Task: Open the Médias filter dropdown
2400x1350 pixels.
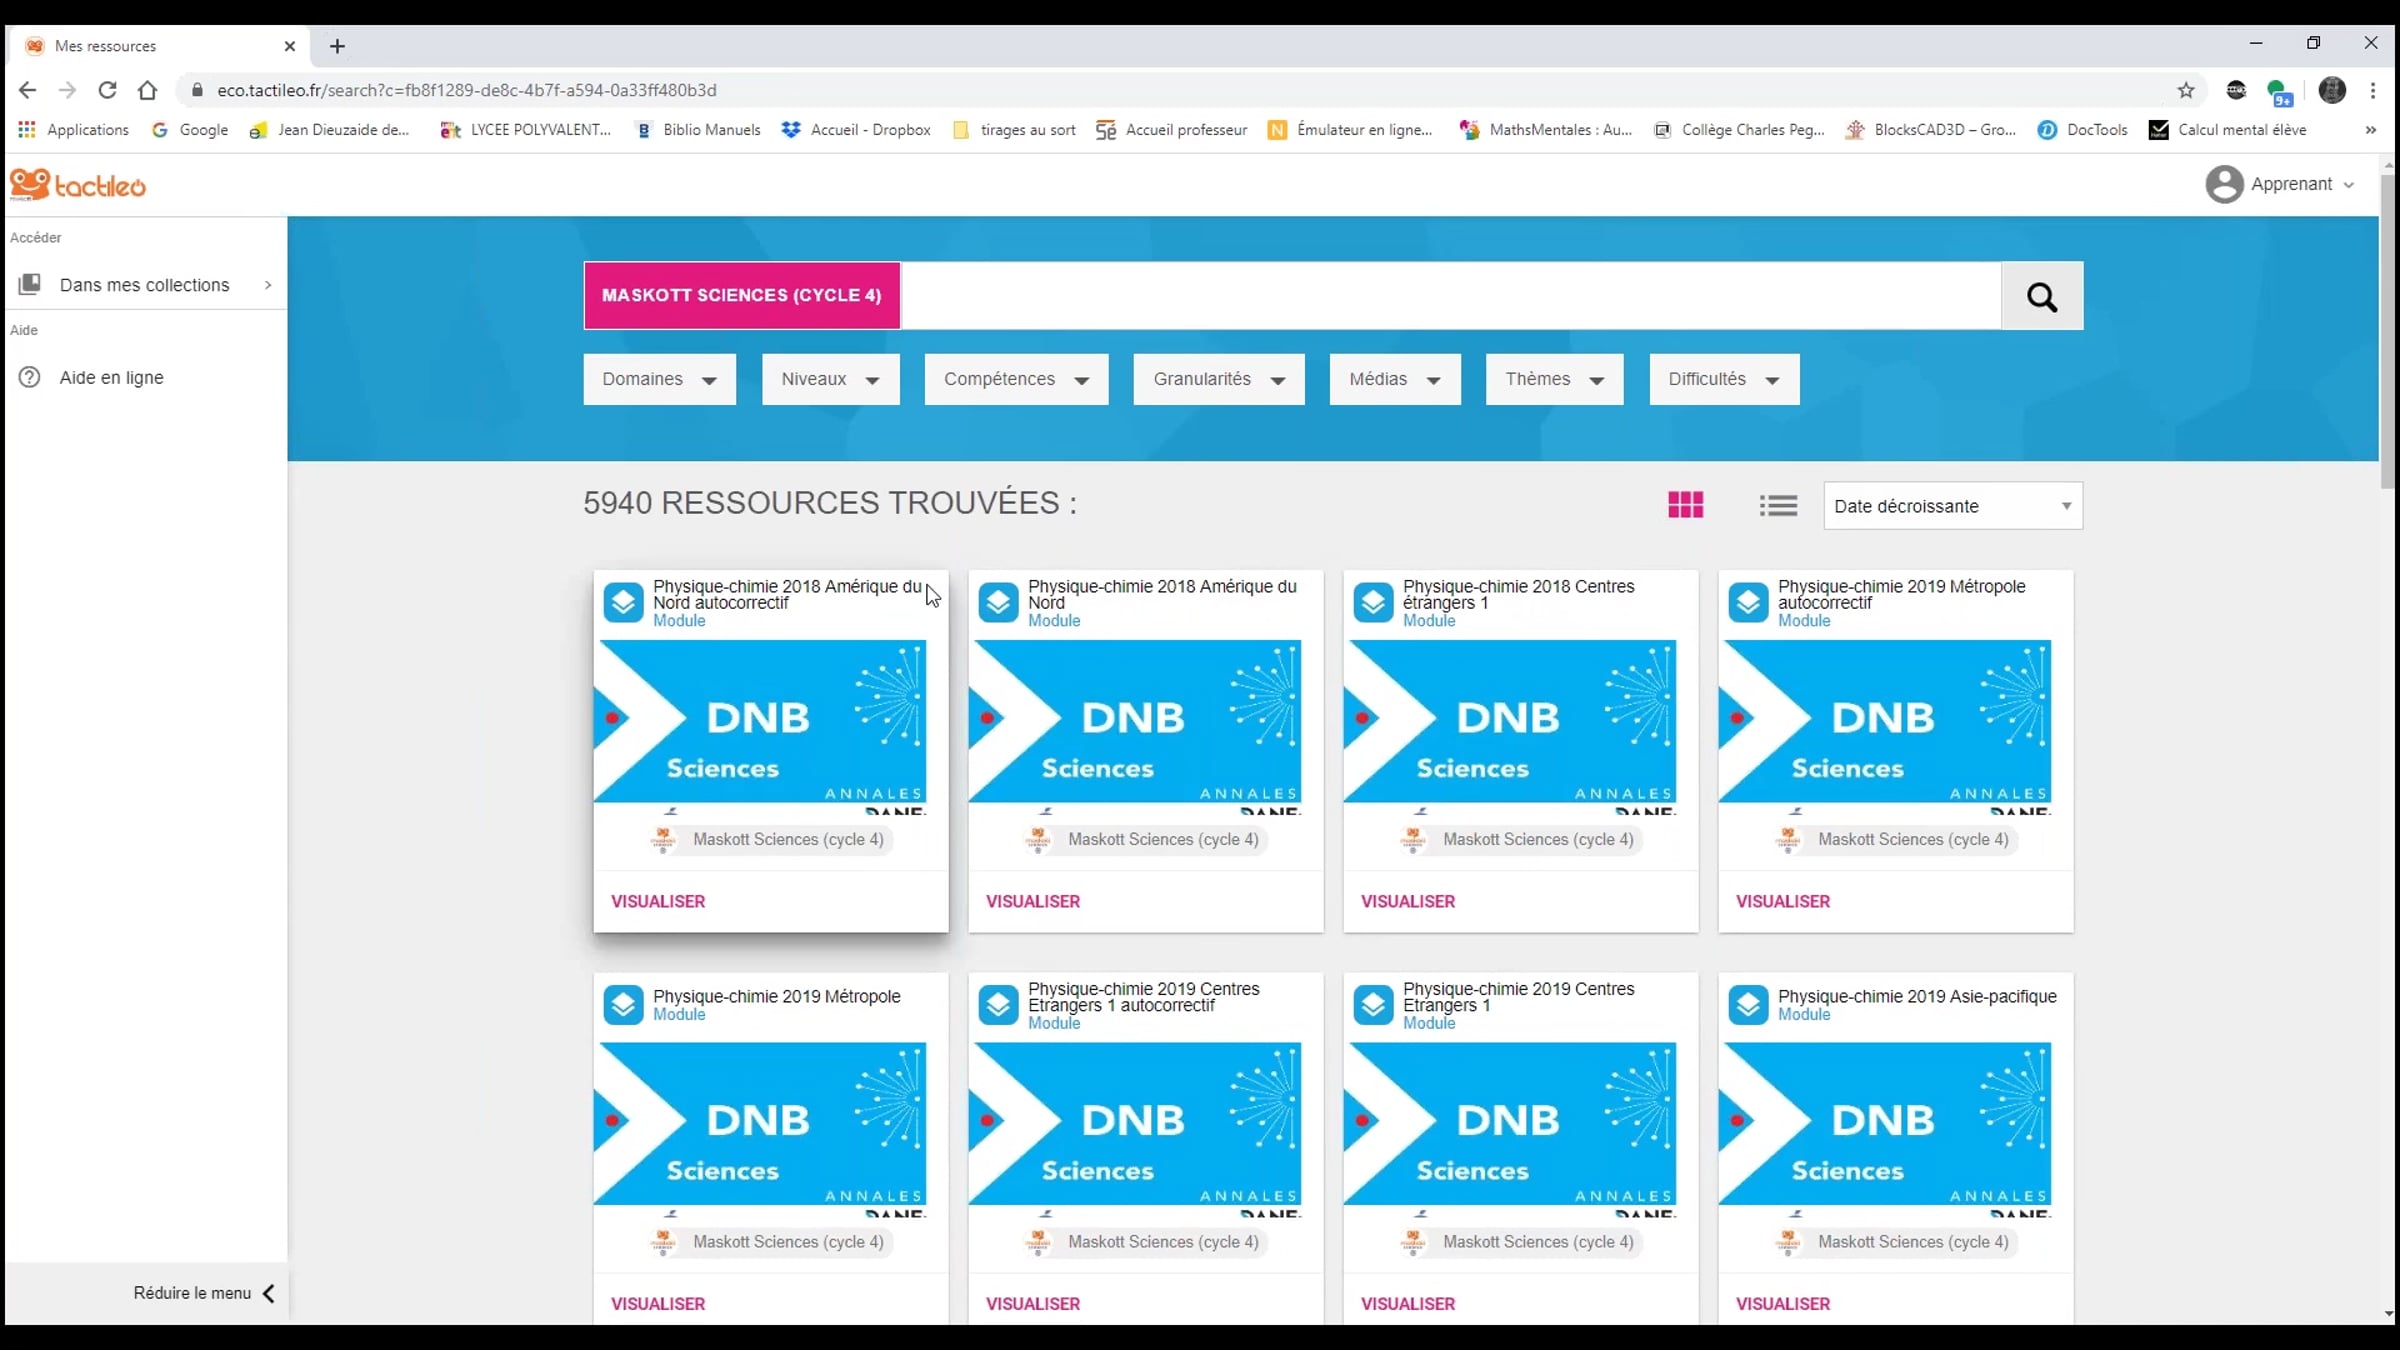Action: pyautogui.click(x=1395, y=379)
